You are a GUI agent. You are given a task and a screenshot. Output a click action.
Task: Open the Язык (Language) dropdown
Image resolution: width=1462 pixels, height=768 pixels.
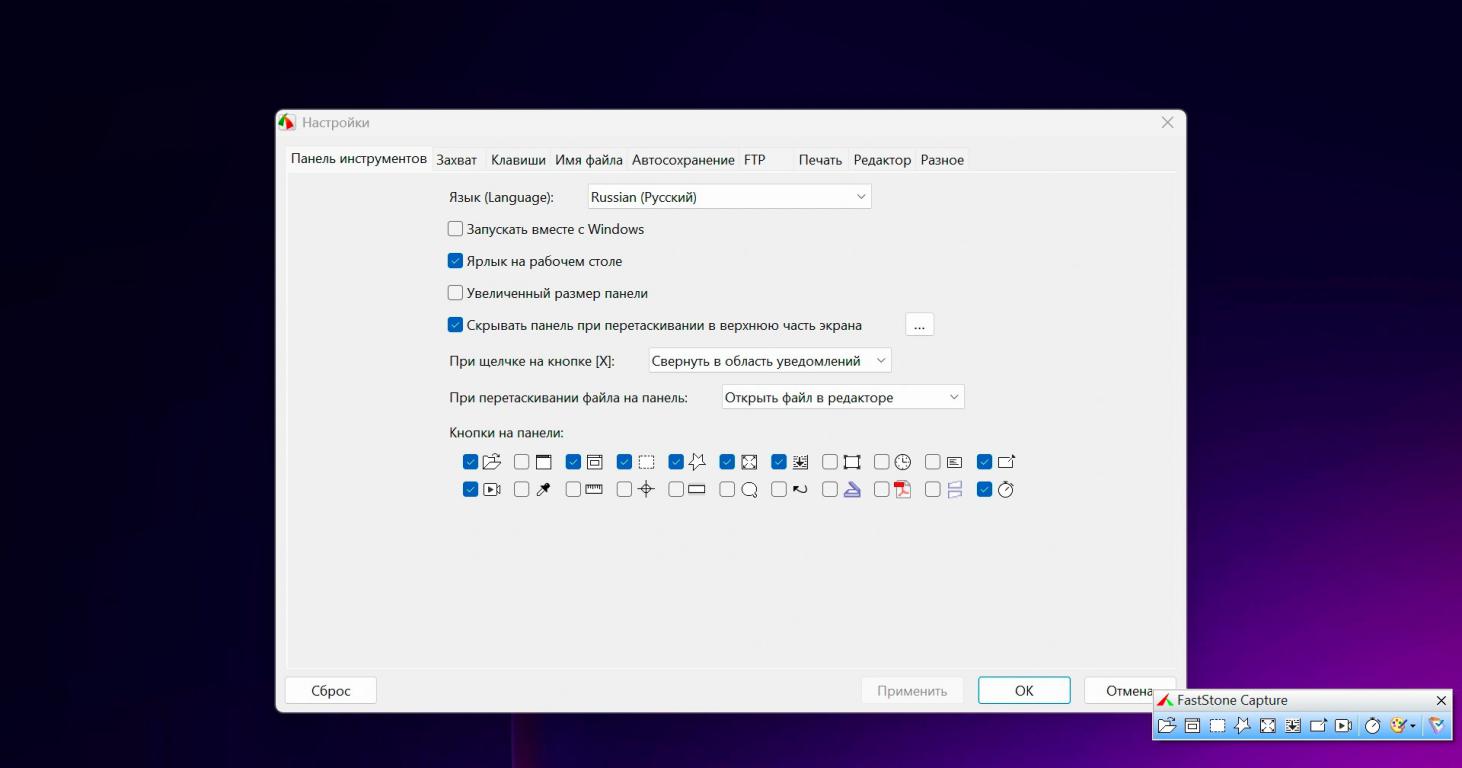click(729, 197)
